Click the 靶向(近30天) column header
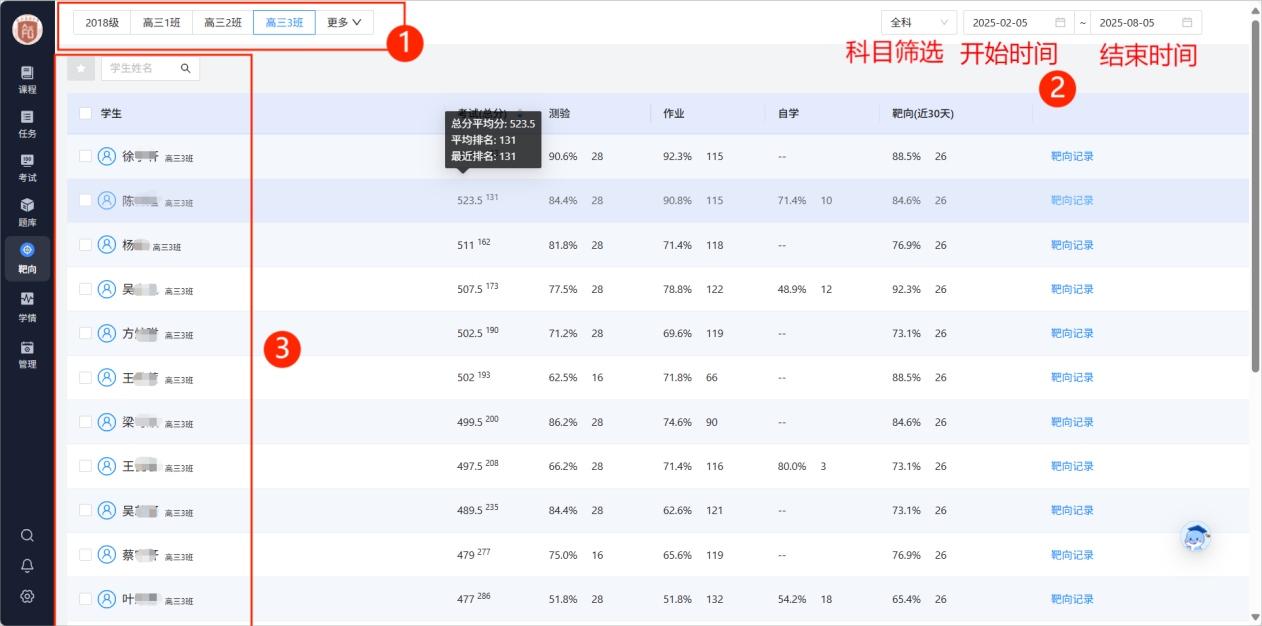This screenshot has width=1262, height=626. click(x=923, y=114)
